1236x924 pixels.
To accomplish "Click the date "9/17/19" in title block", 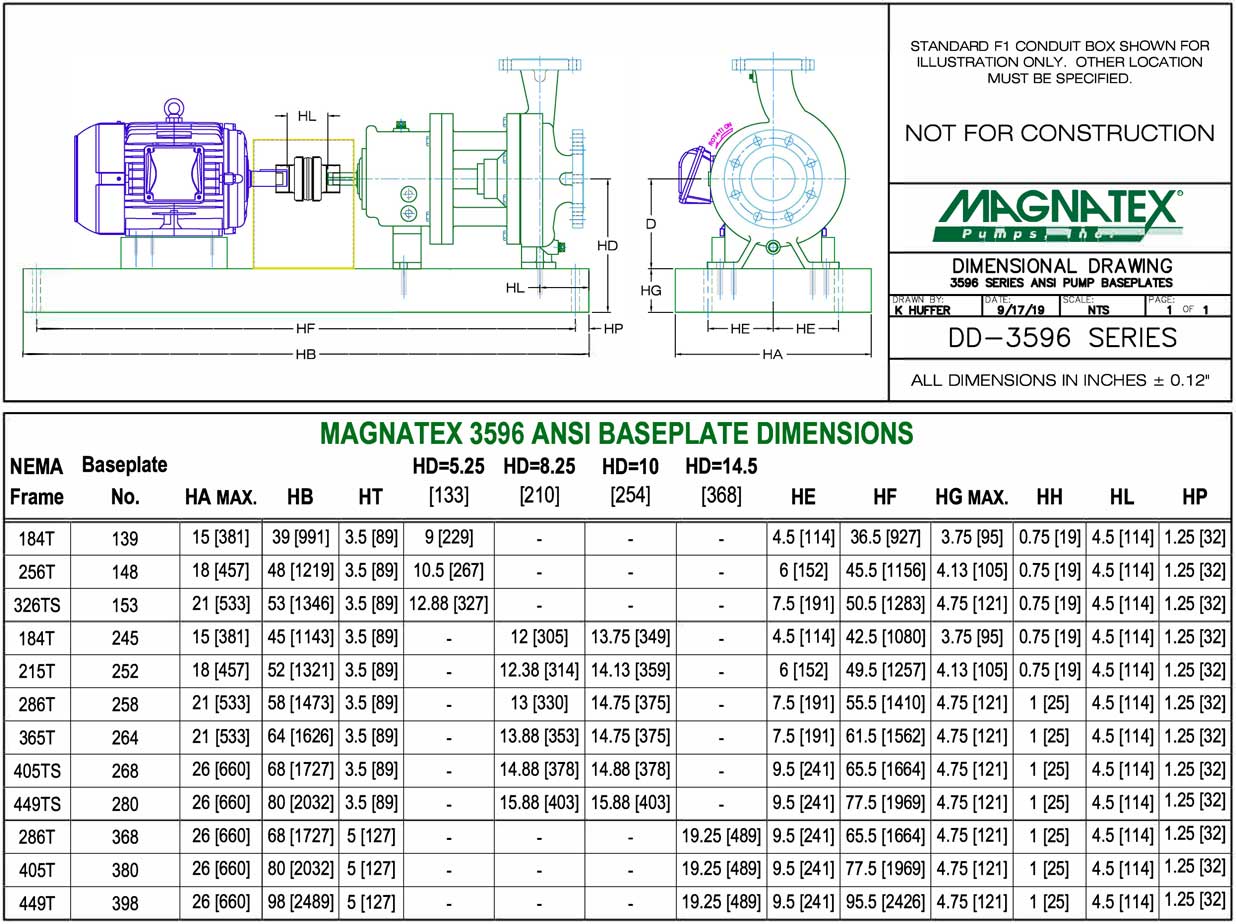I will (1021, 310).
